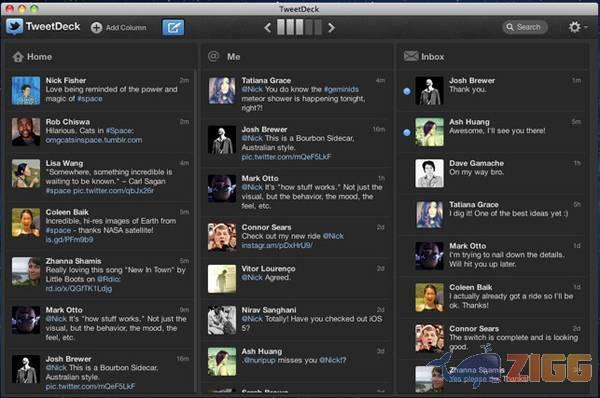Click Josh Brewer's avatar in Home column
The image size is (600, 398).
point(26,369)
